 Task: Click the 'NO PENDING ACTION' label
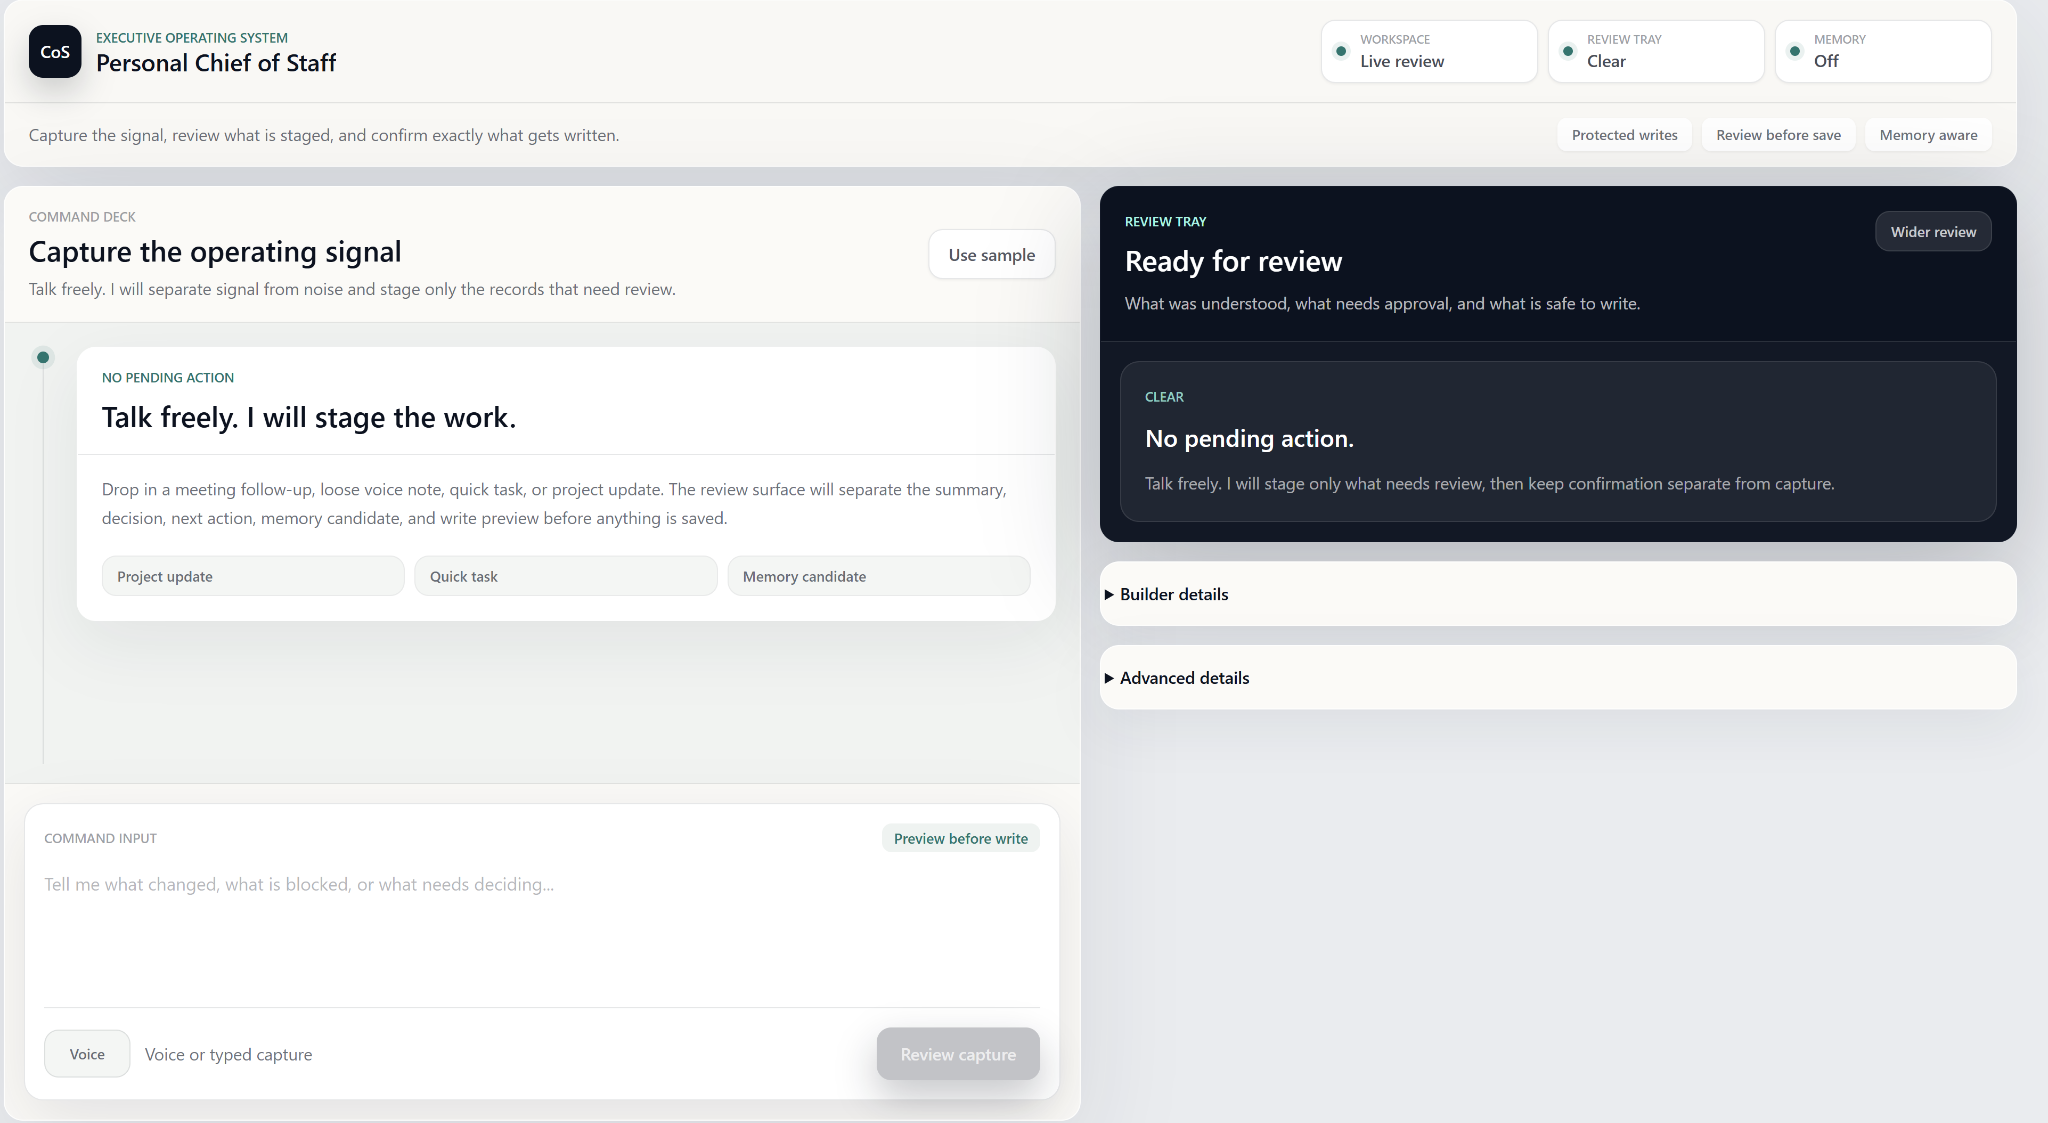(x=168, y=378)
